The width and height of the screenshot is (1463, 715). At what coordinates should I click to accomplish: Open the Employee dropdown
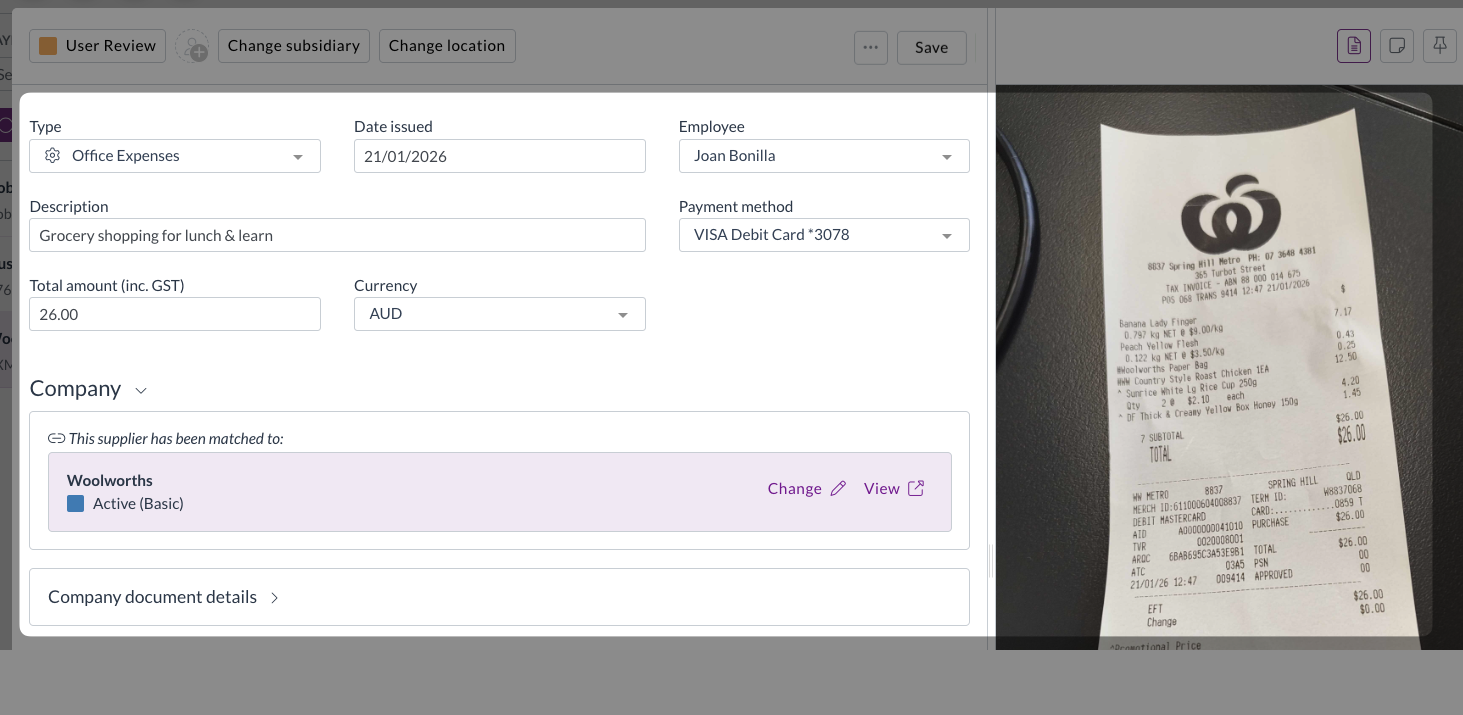(x=946, y=157)
